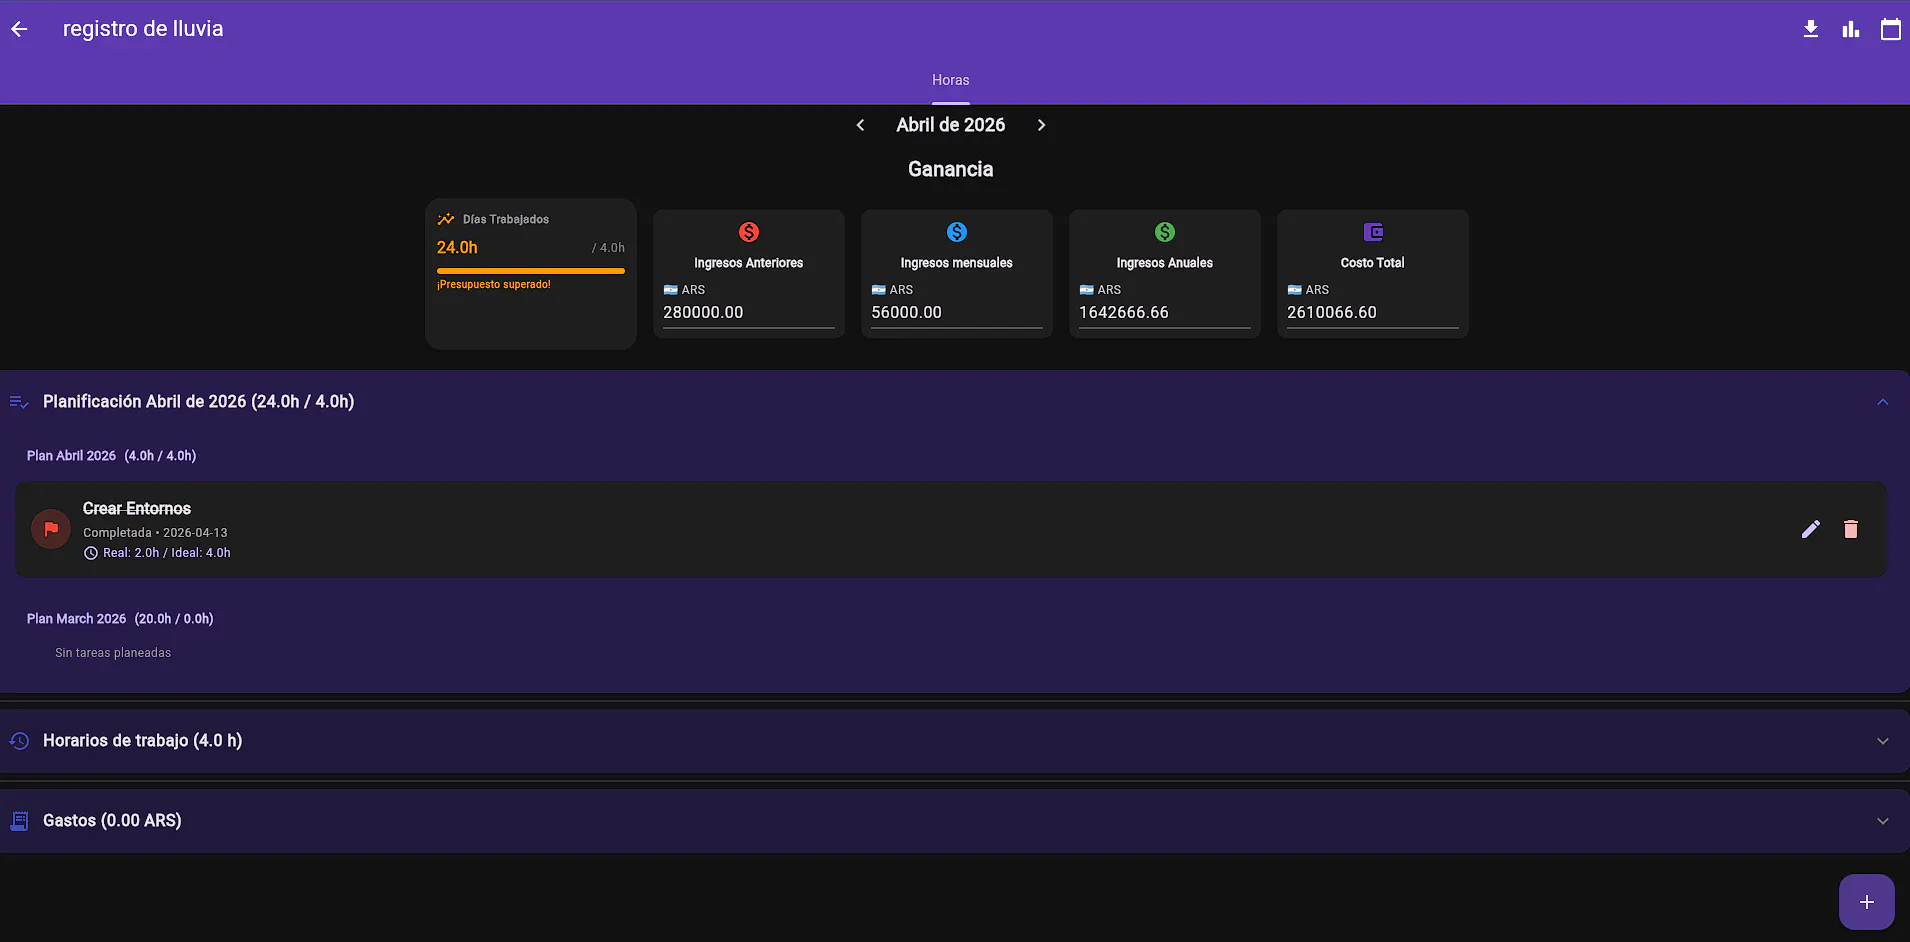The width and height of the screenshot is (1910, 942).
Task: Click the Ingresos Anteriores red dollar icon
Action: tap(749, 232)
